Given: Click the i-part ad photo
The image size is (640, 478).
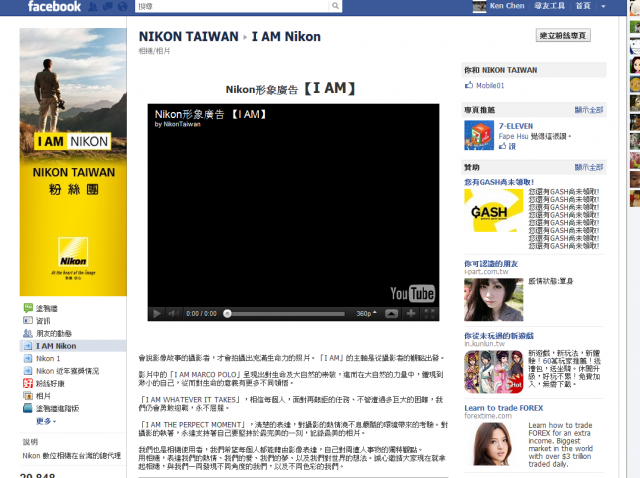Looking at the screenshot, I should click(493, 300).
